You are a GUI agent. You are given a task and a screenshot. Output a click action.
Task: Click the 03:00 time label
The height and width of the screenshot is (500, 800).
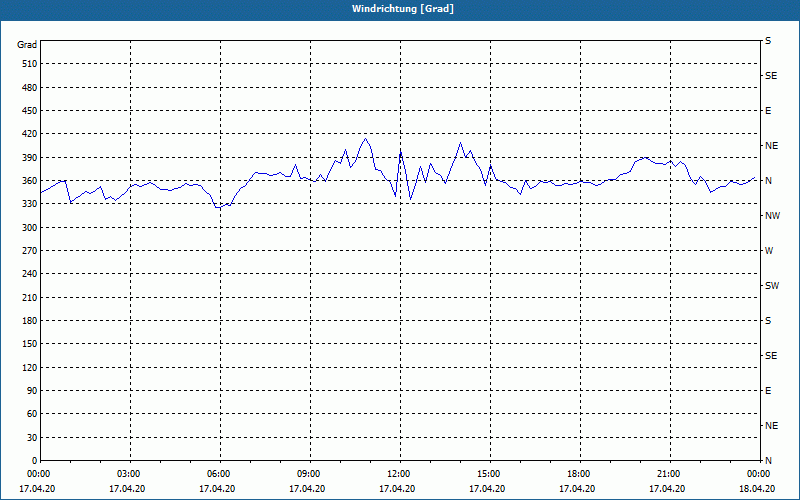click(x=131, y=474)
